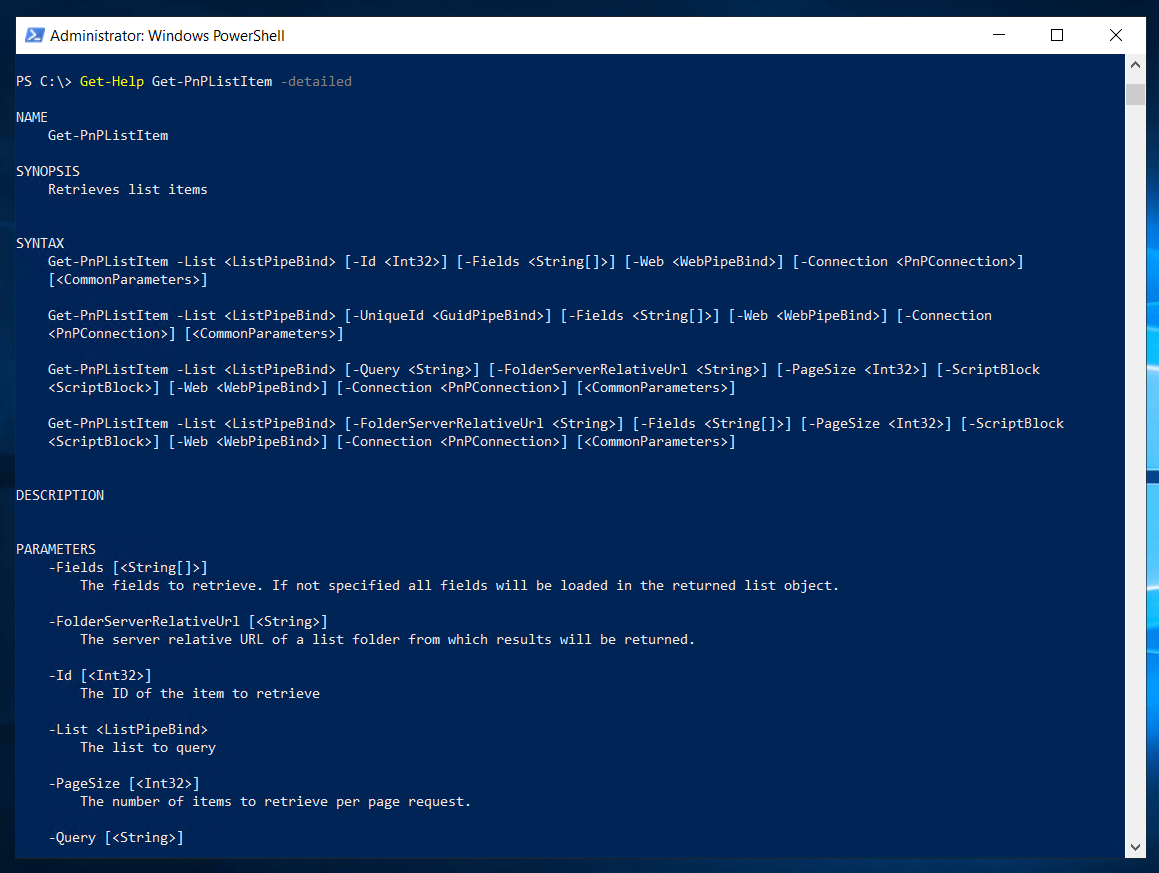Click the scrollbar thumb at the top
This screenshot has height=873, width=1159.
pos(1136,95)
